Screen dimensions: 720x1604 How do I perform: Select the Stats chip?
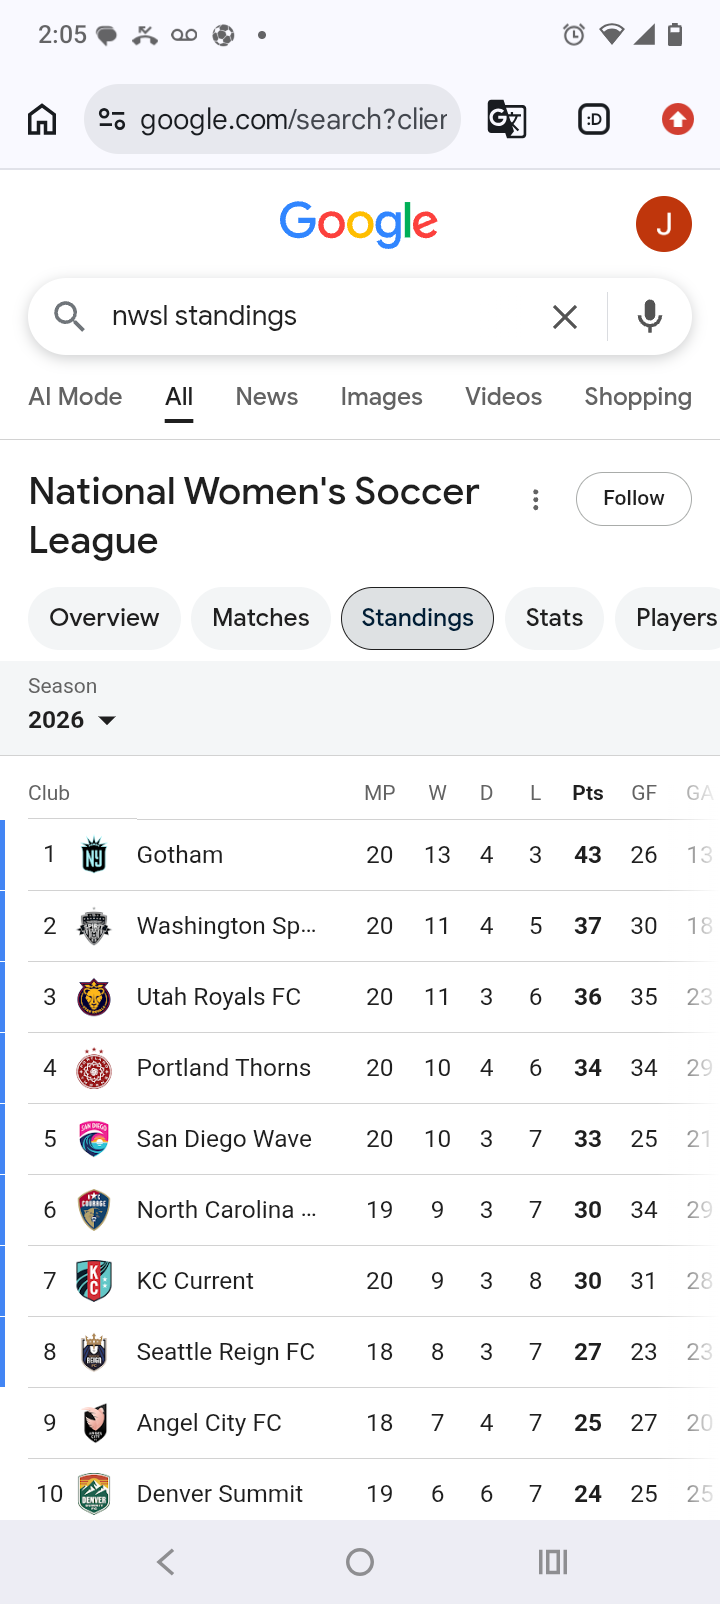pyautogui.click(x=554, y=618)
